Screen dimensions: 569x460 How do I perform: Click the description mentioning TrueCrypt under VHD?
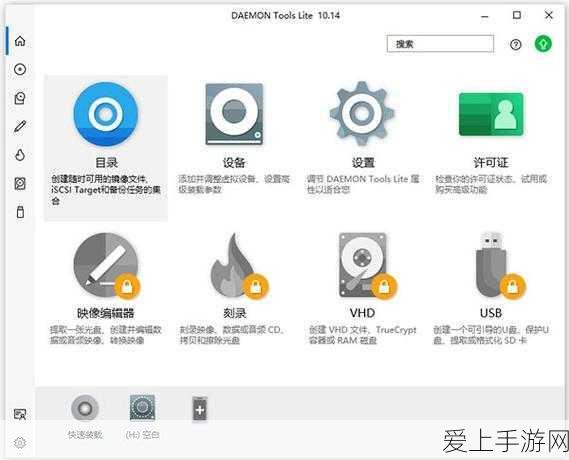363,335
